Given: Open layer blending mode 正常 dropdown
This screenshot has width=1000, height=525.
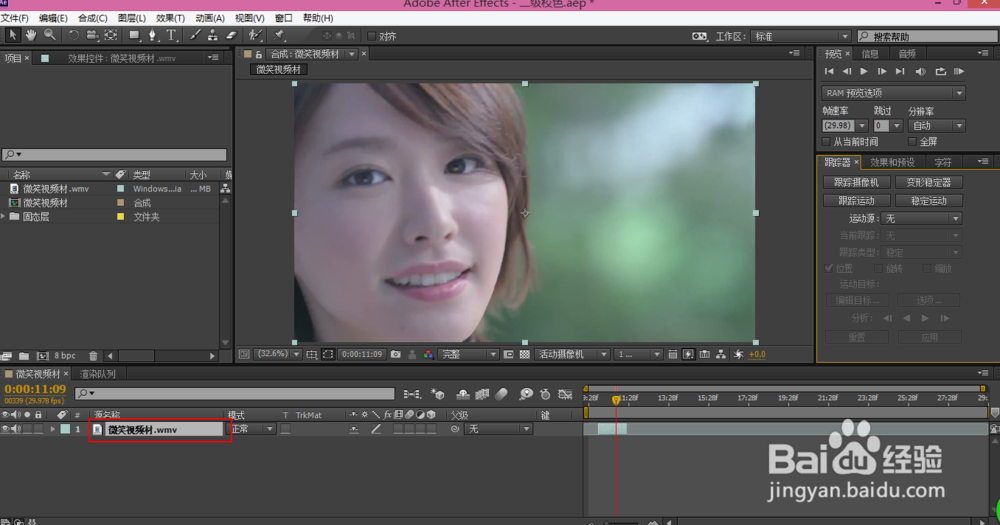Looking at the screenshot, I should (x=252, y=429).
